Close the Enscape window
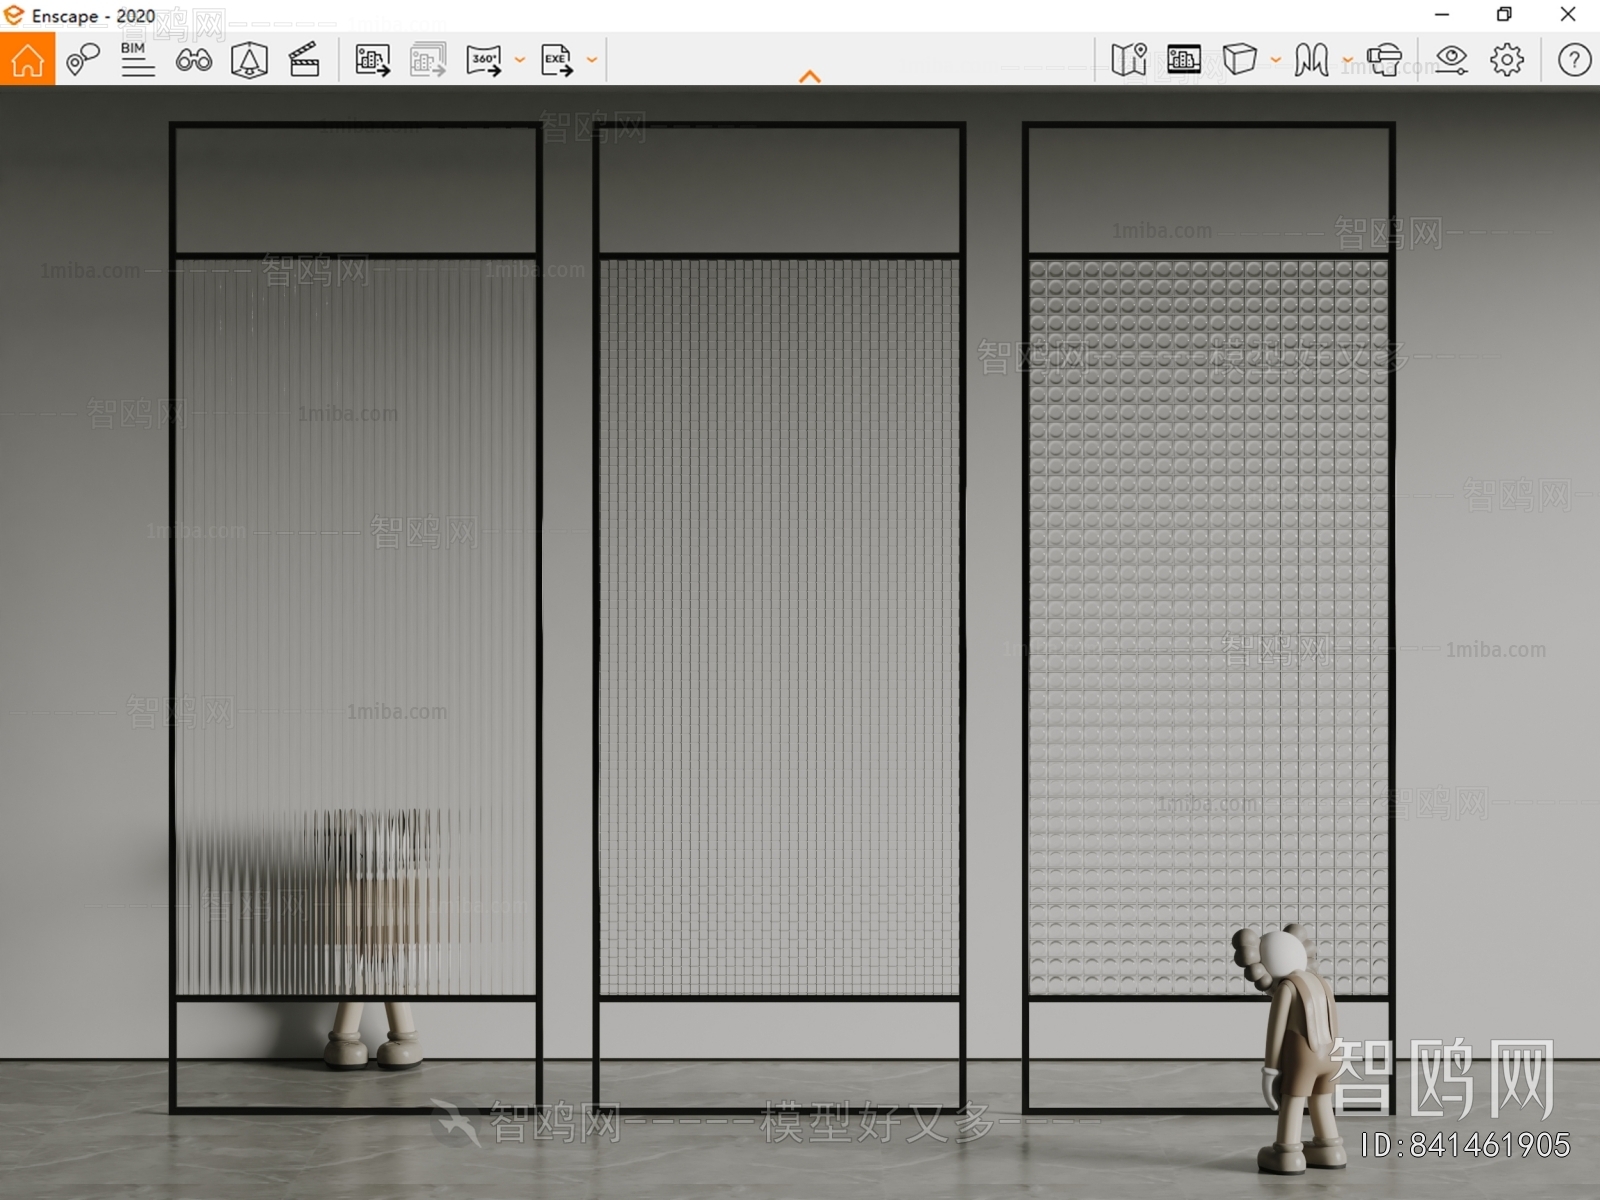 tap(1568, 14)
